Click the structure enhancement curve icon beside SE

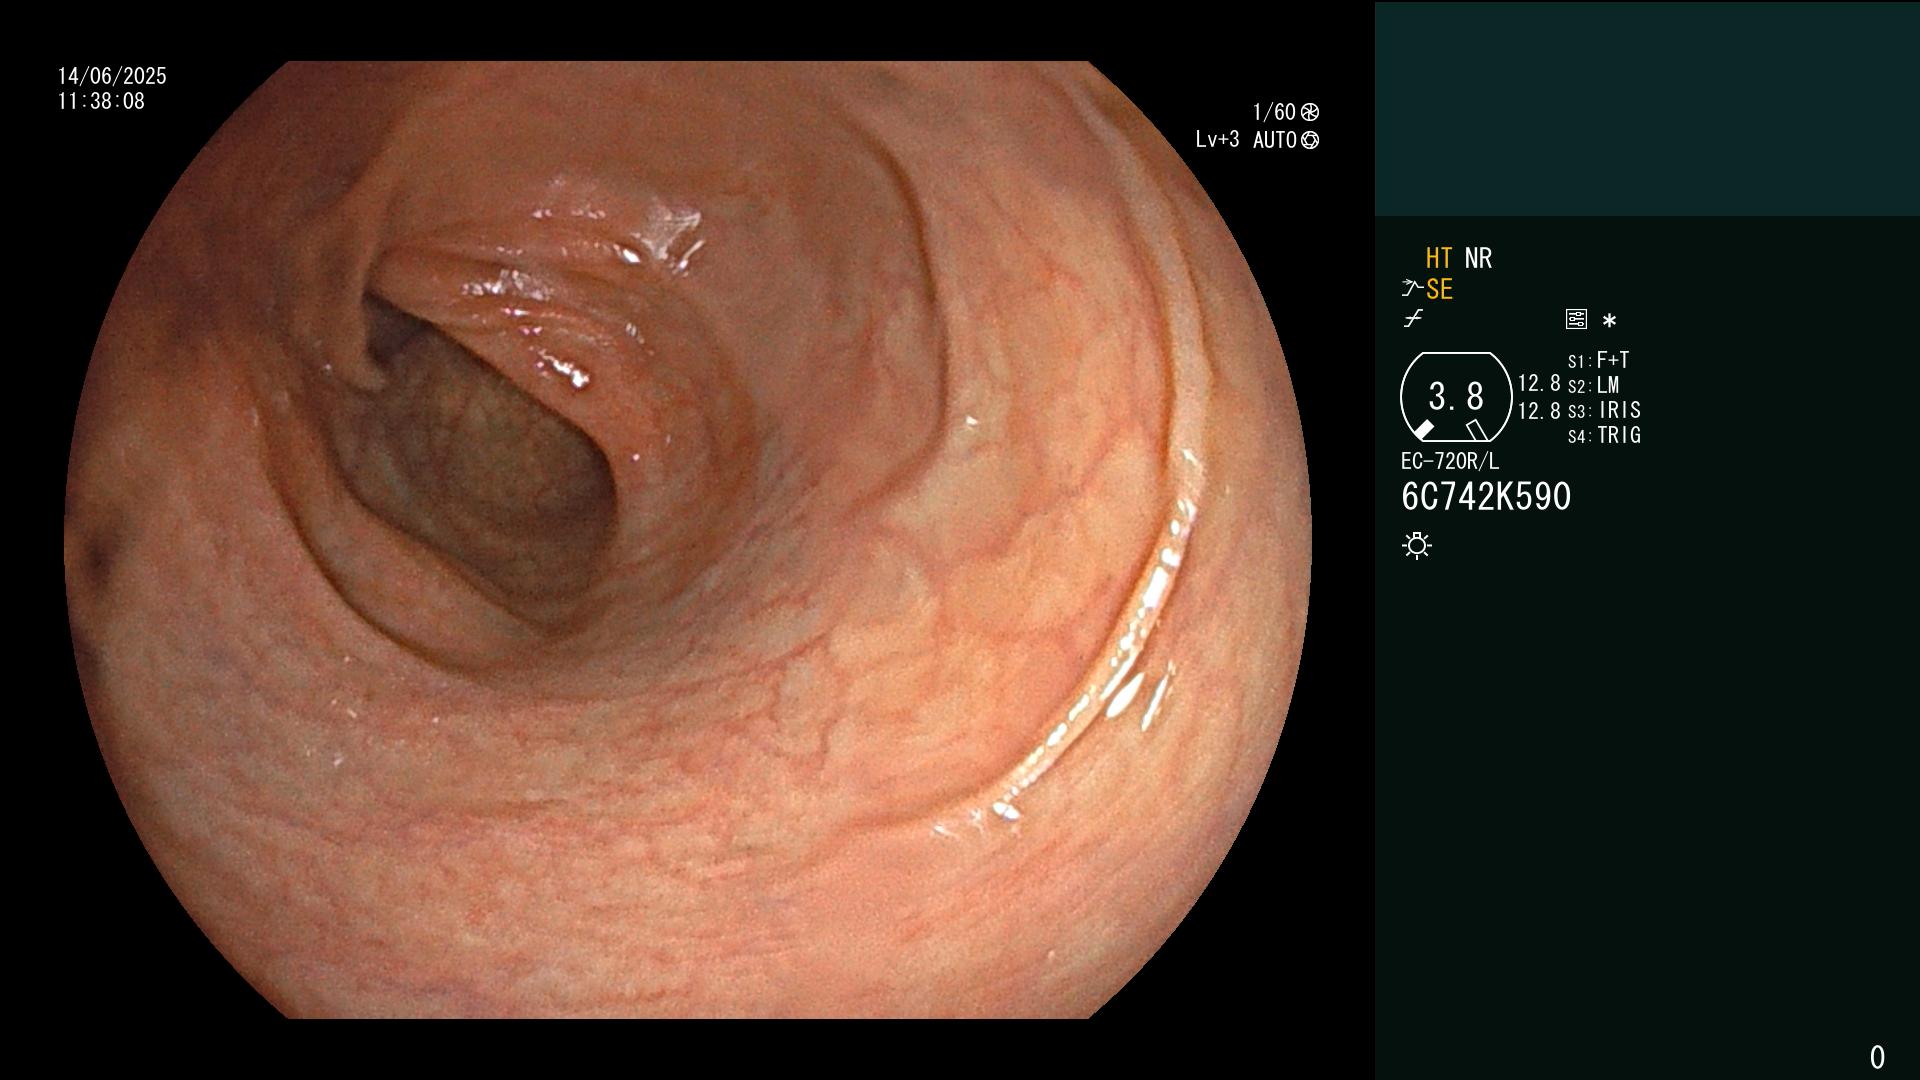click(1411, 289)
